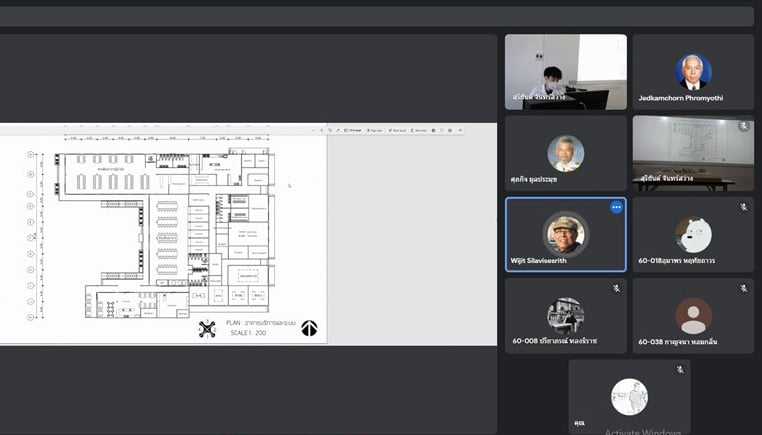Open Page view in PDF toolbar
Viewport: 762px width, 435px height.
tap(374, 130)
